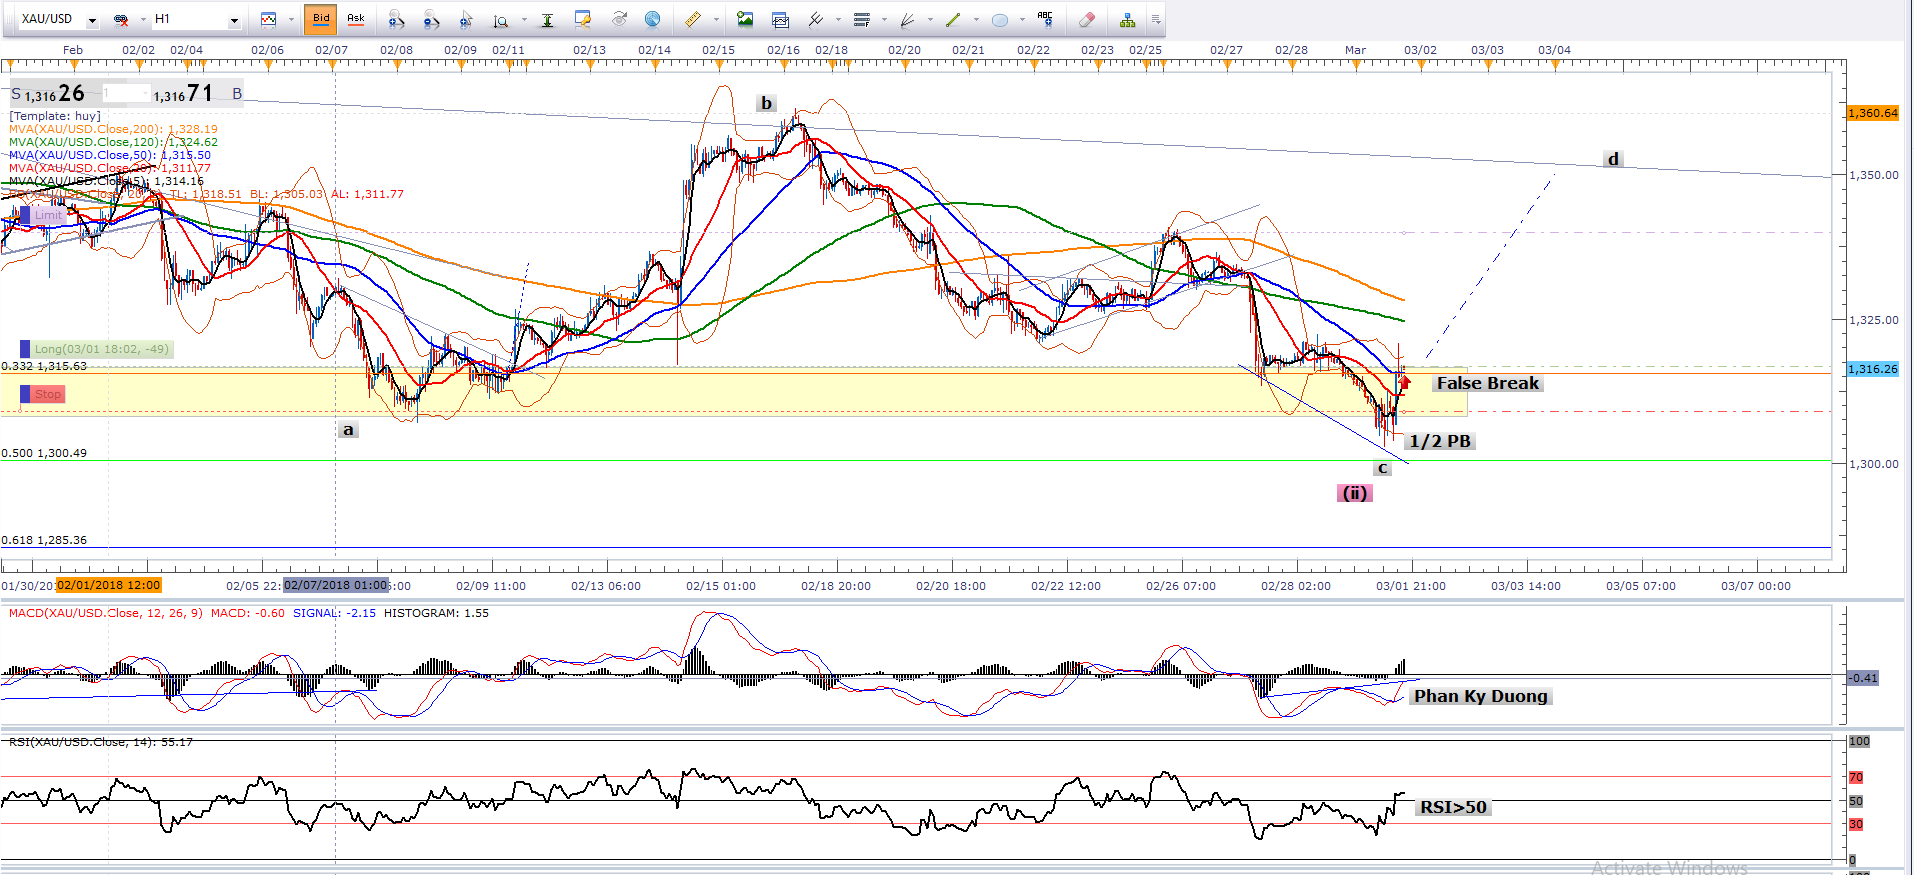The height and width of the screenshot is (875, 1914).
Task: Open the H1 timeframe dropdown
Action: tap(234, 20)
